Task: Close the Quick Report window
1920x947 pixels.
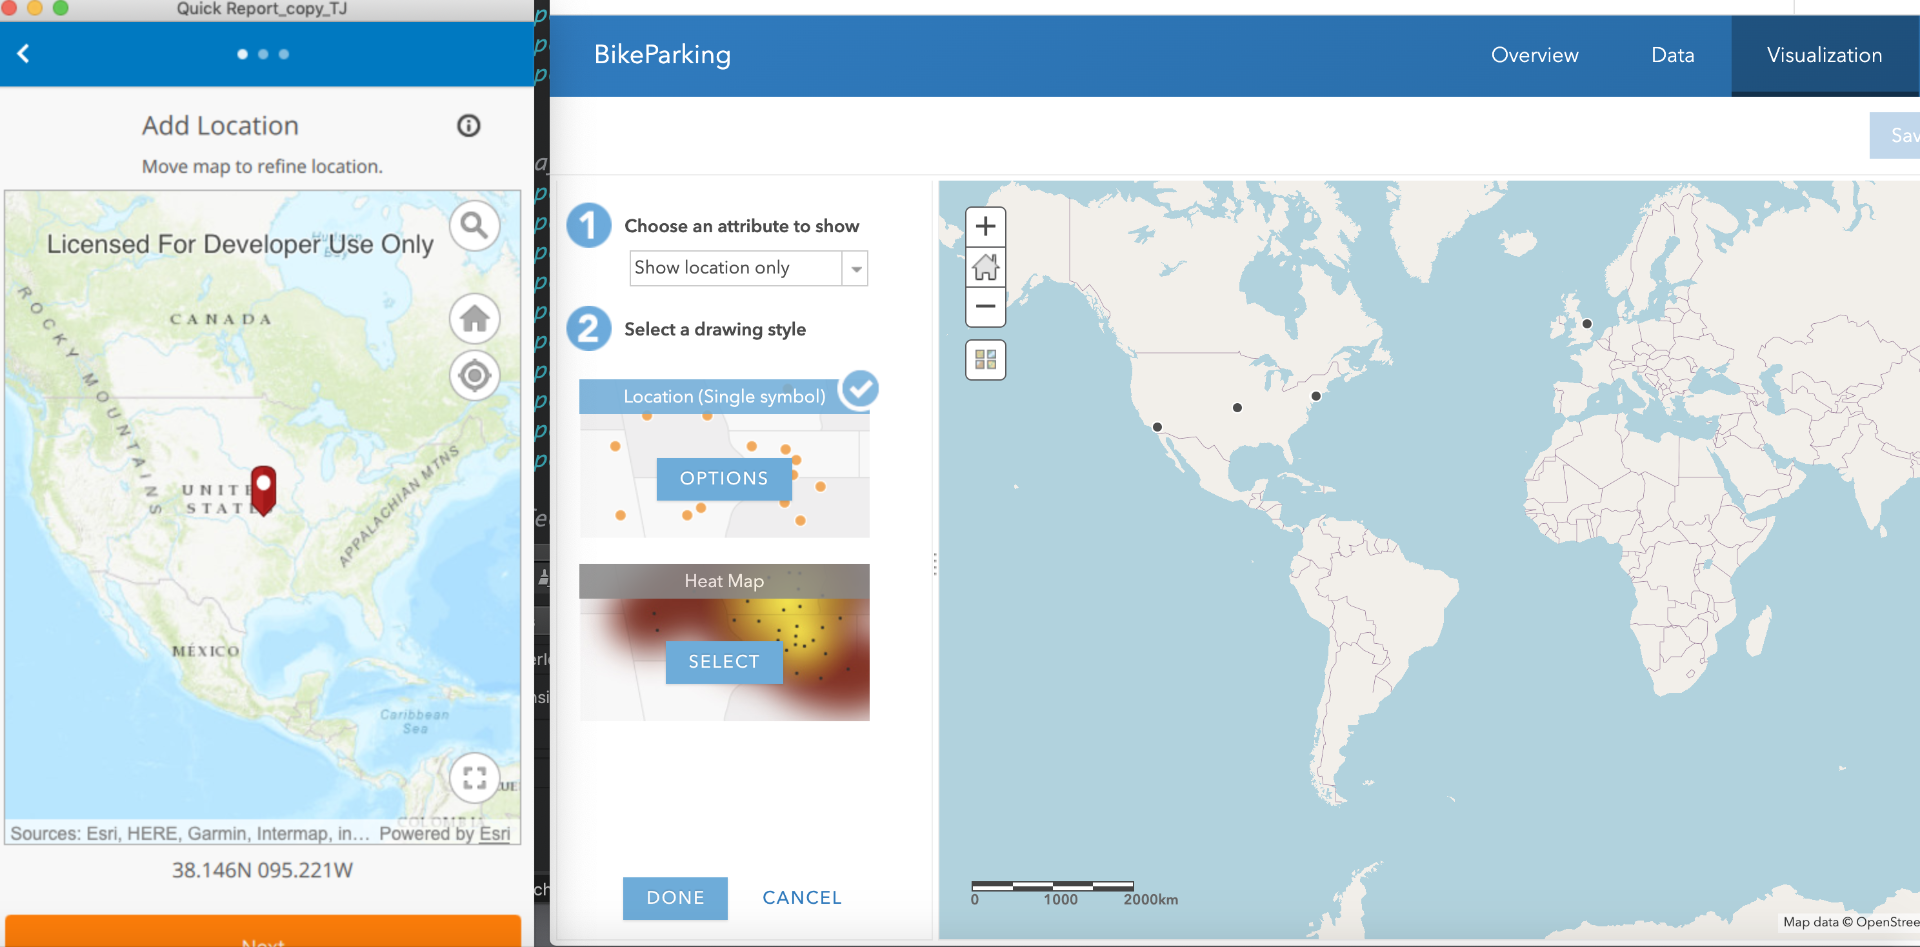Action: point(9,8)
